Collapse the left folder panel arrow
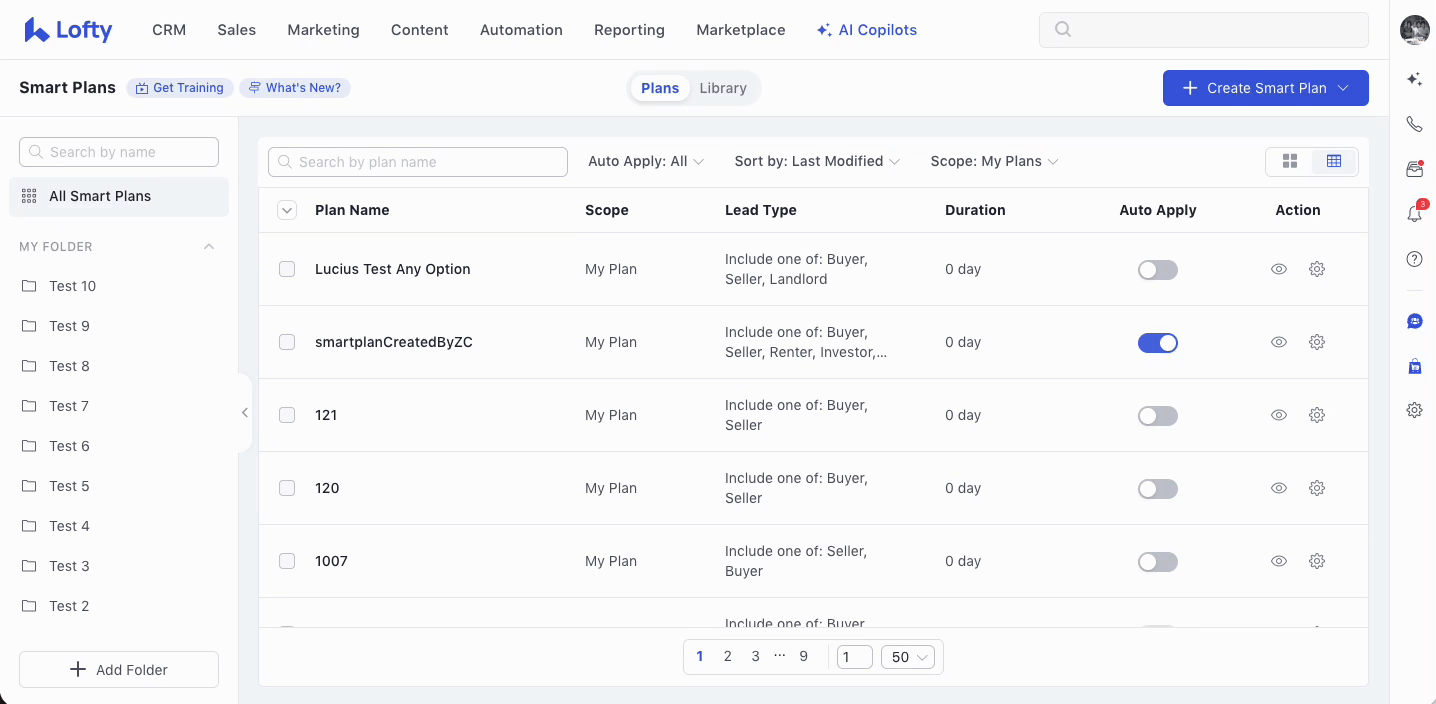 coord(245,413)
